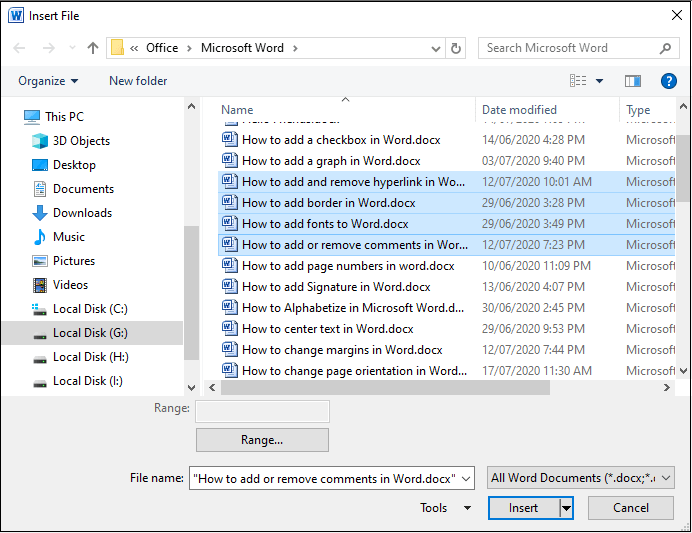Image resolution: width=692 pixels, height=533 pixels.
Task: Sort files by Name column
Action: click(237, 110)
